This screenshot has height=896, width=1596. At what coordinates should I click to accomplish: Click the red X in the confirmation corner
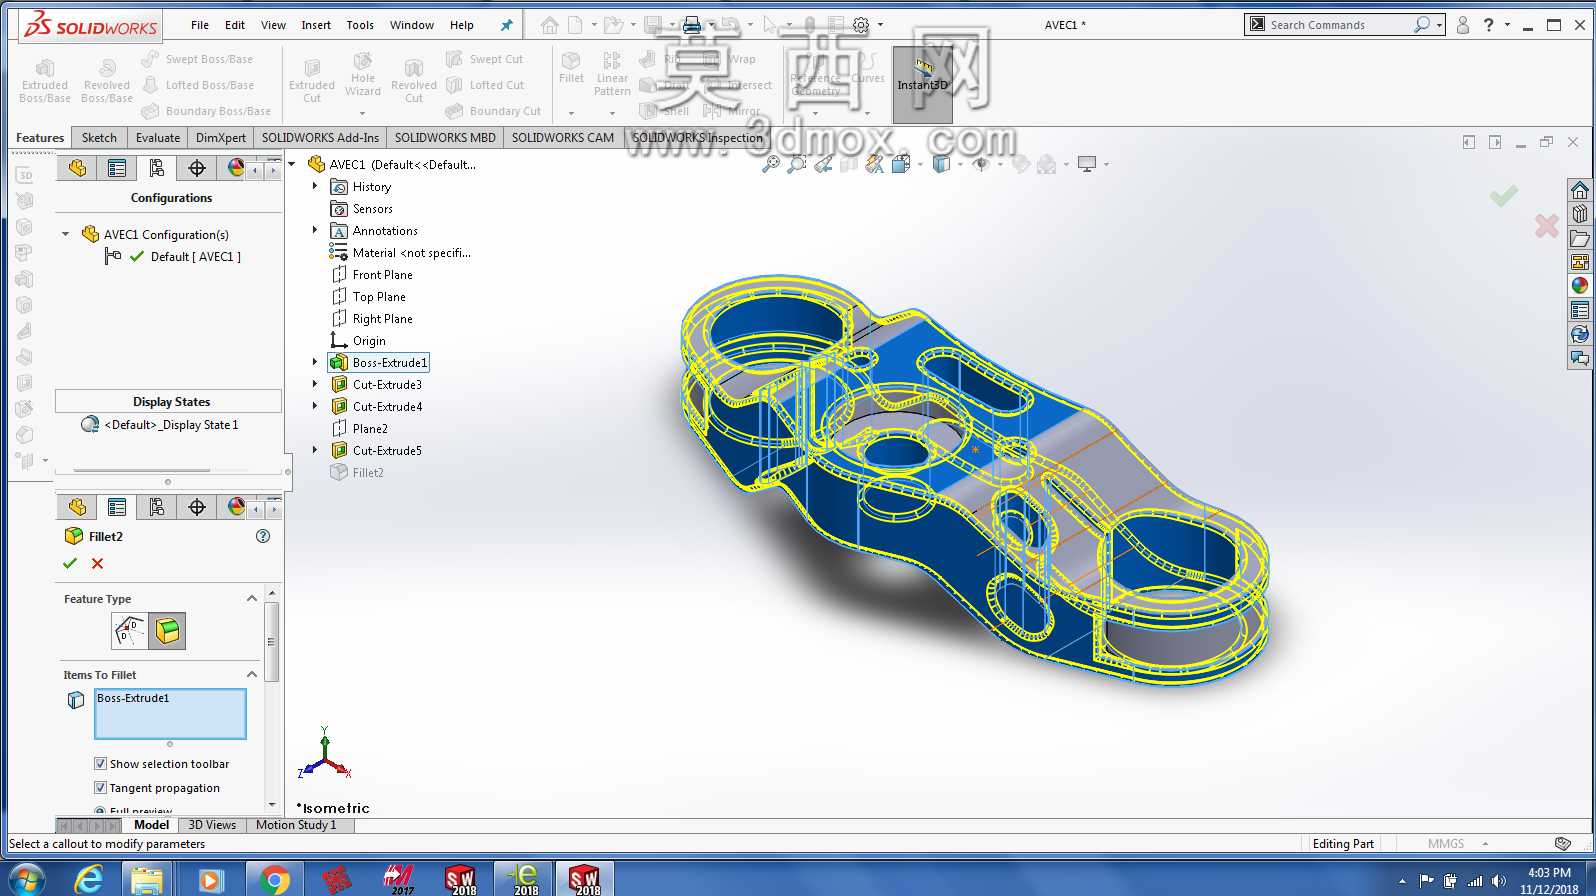tap(1546, 226)
